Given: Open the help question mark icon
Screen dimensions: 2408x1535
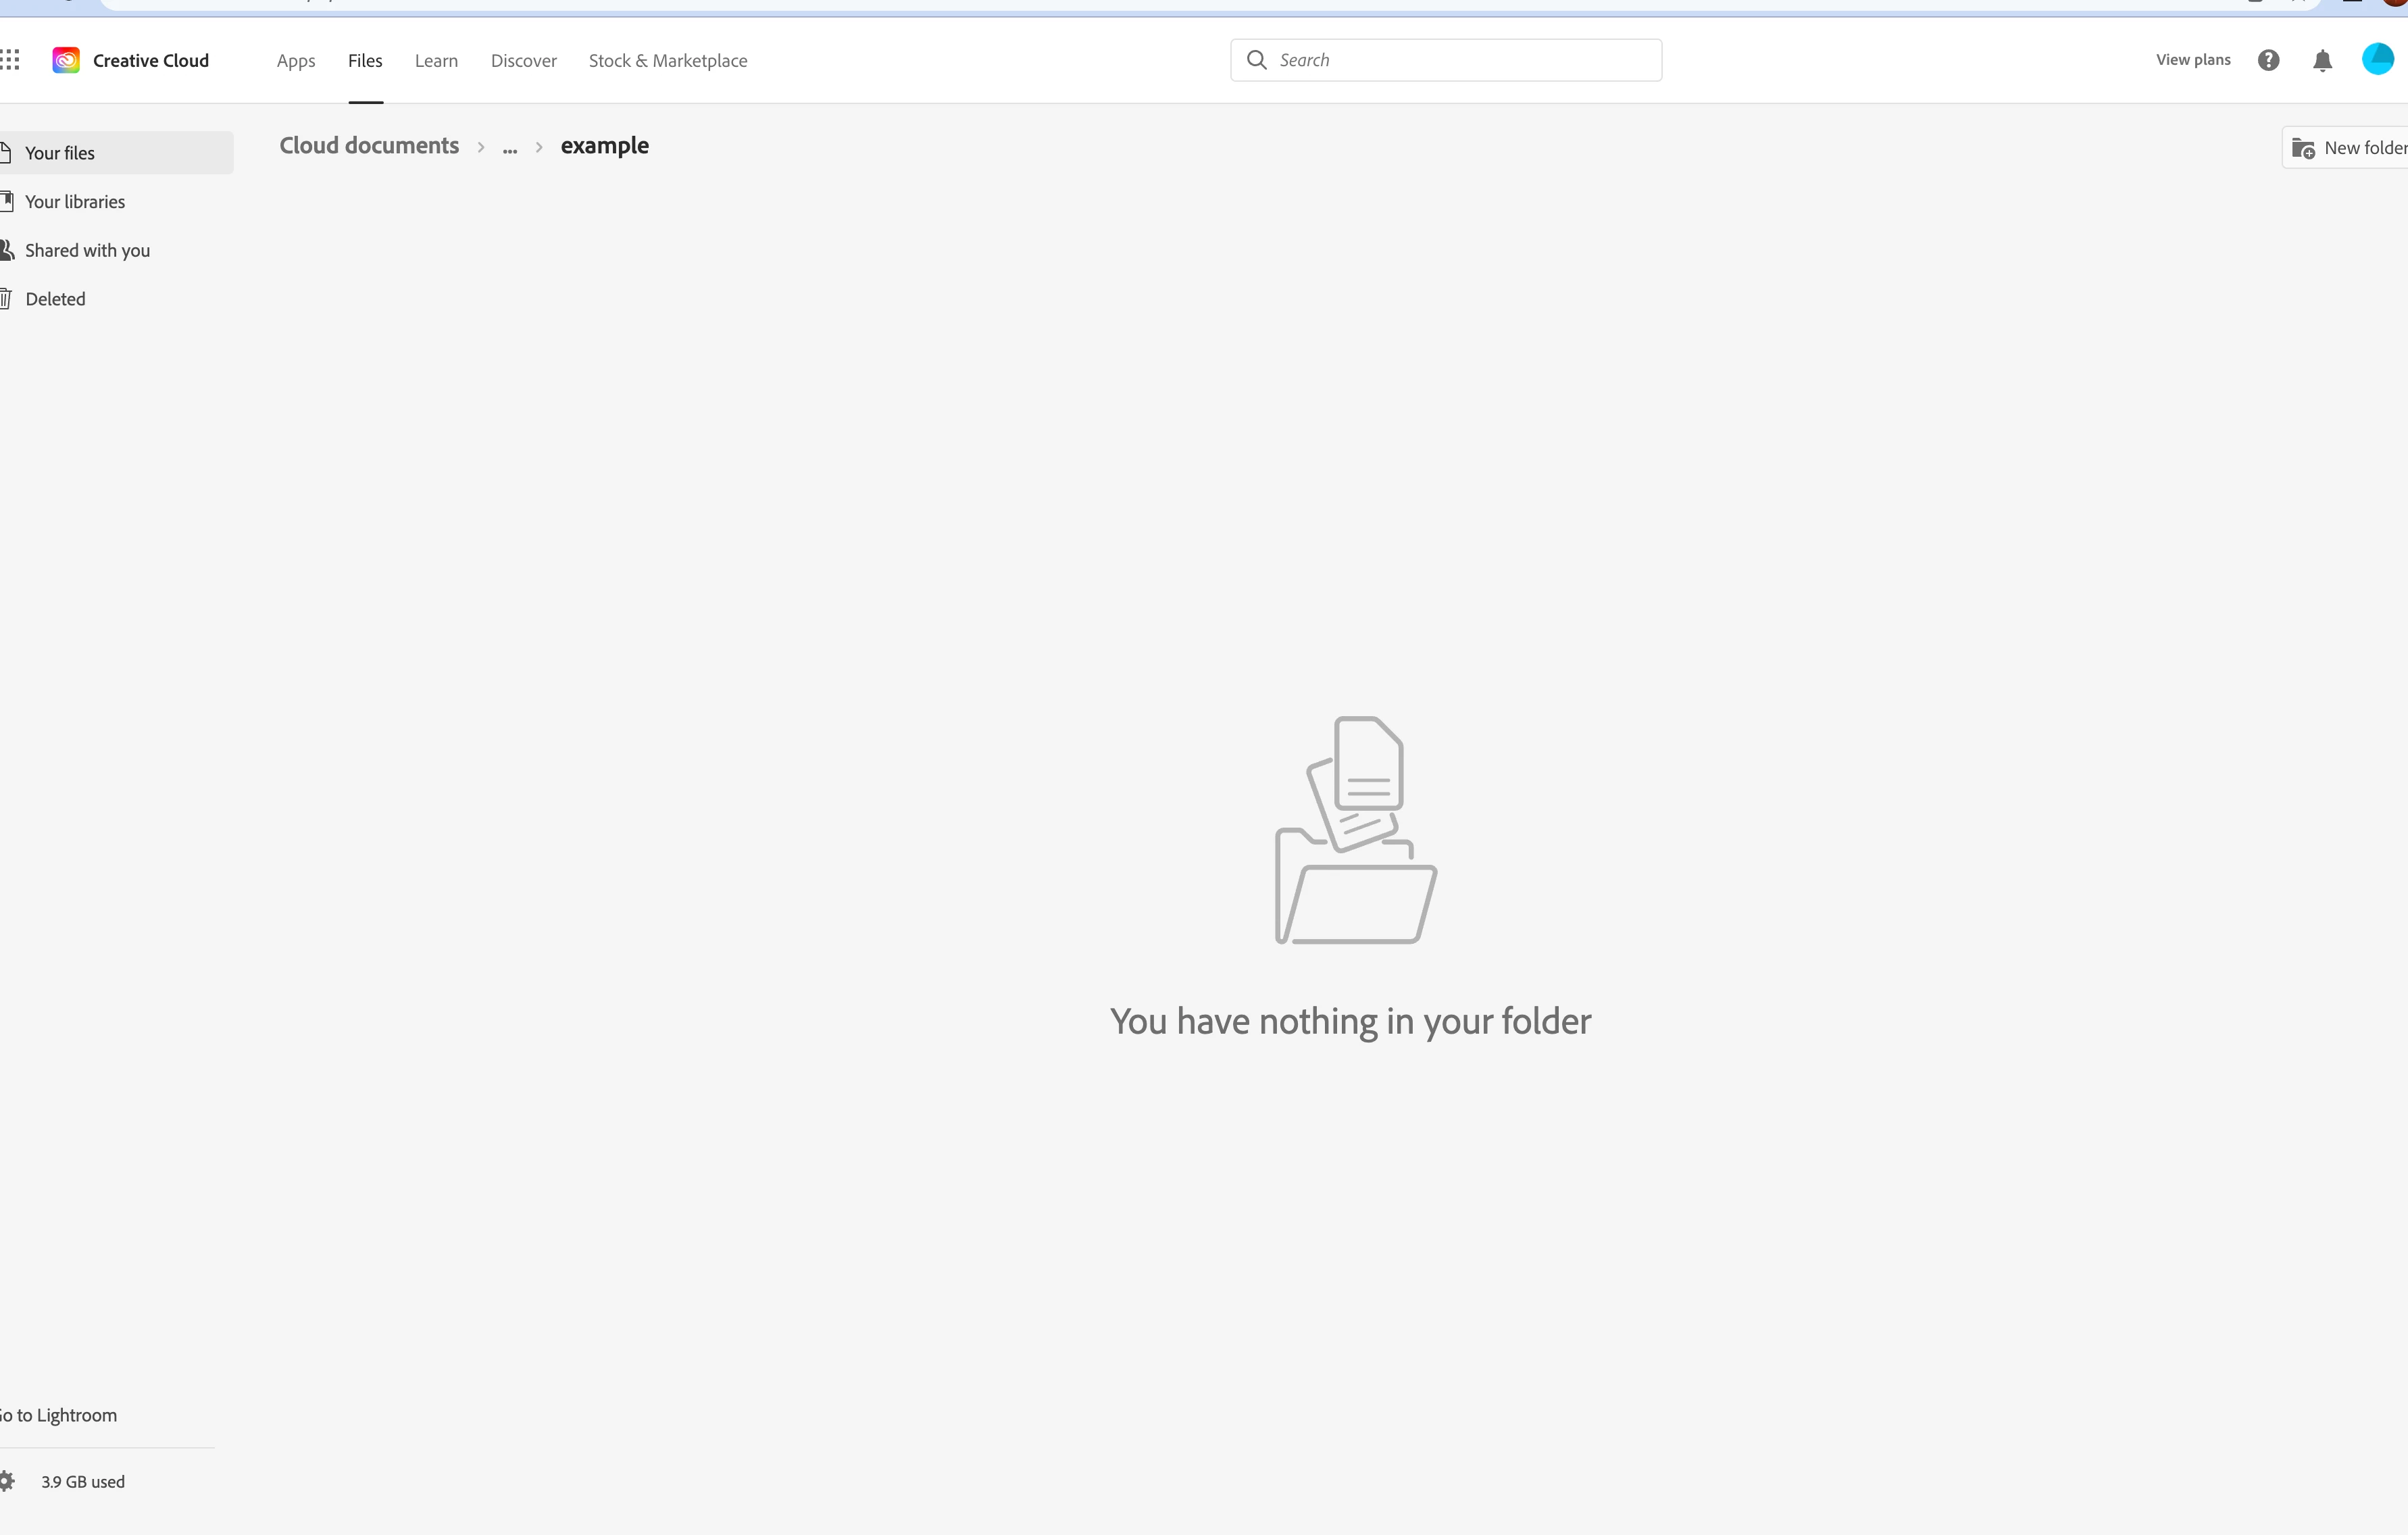Looking at the screenshot, I should tap(2268, 60).
